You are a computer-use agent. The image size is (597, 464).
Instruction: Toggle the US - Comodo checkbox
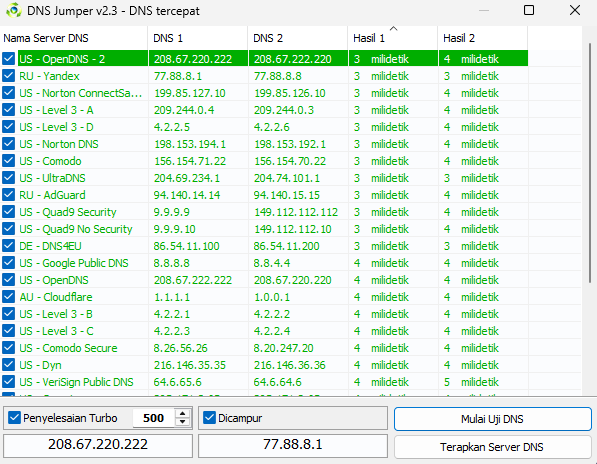[8, 161]
